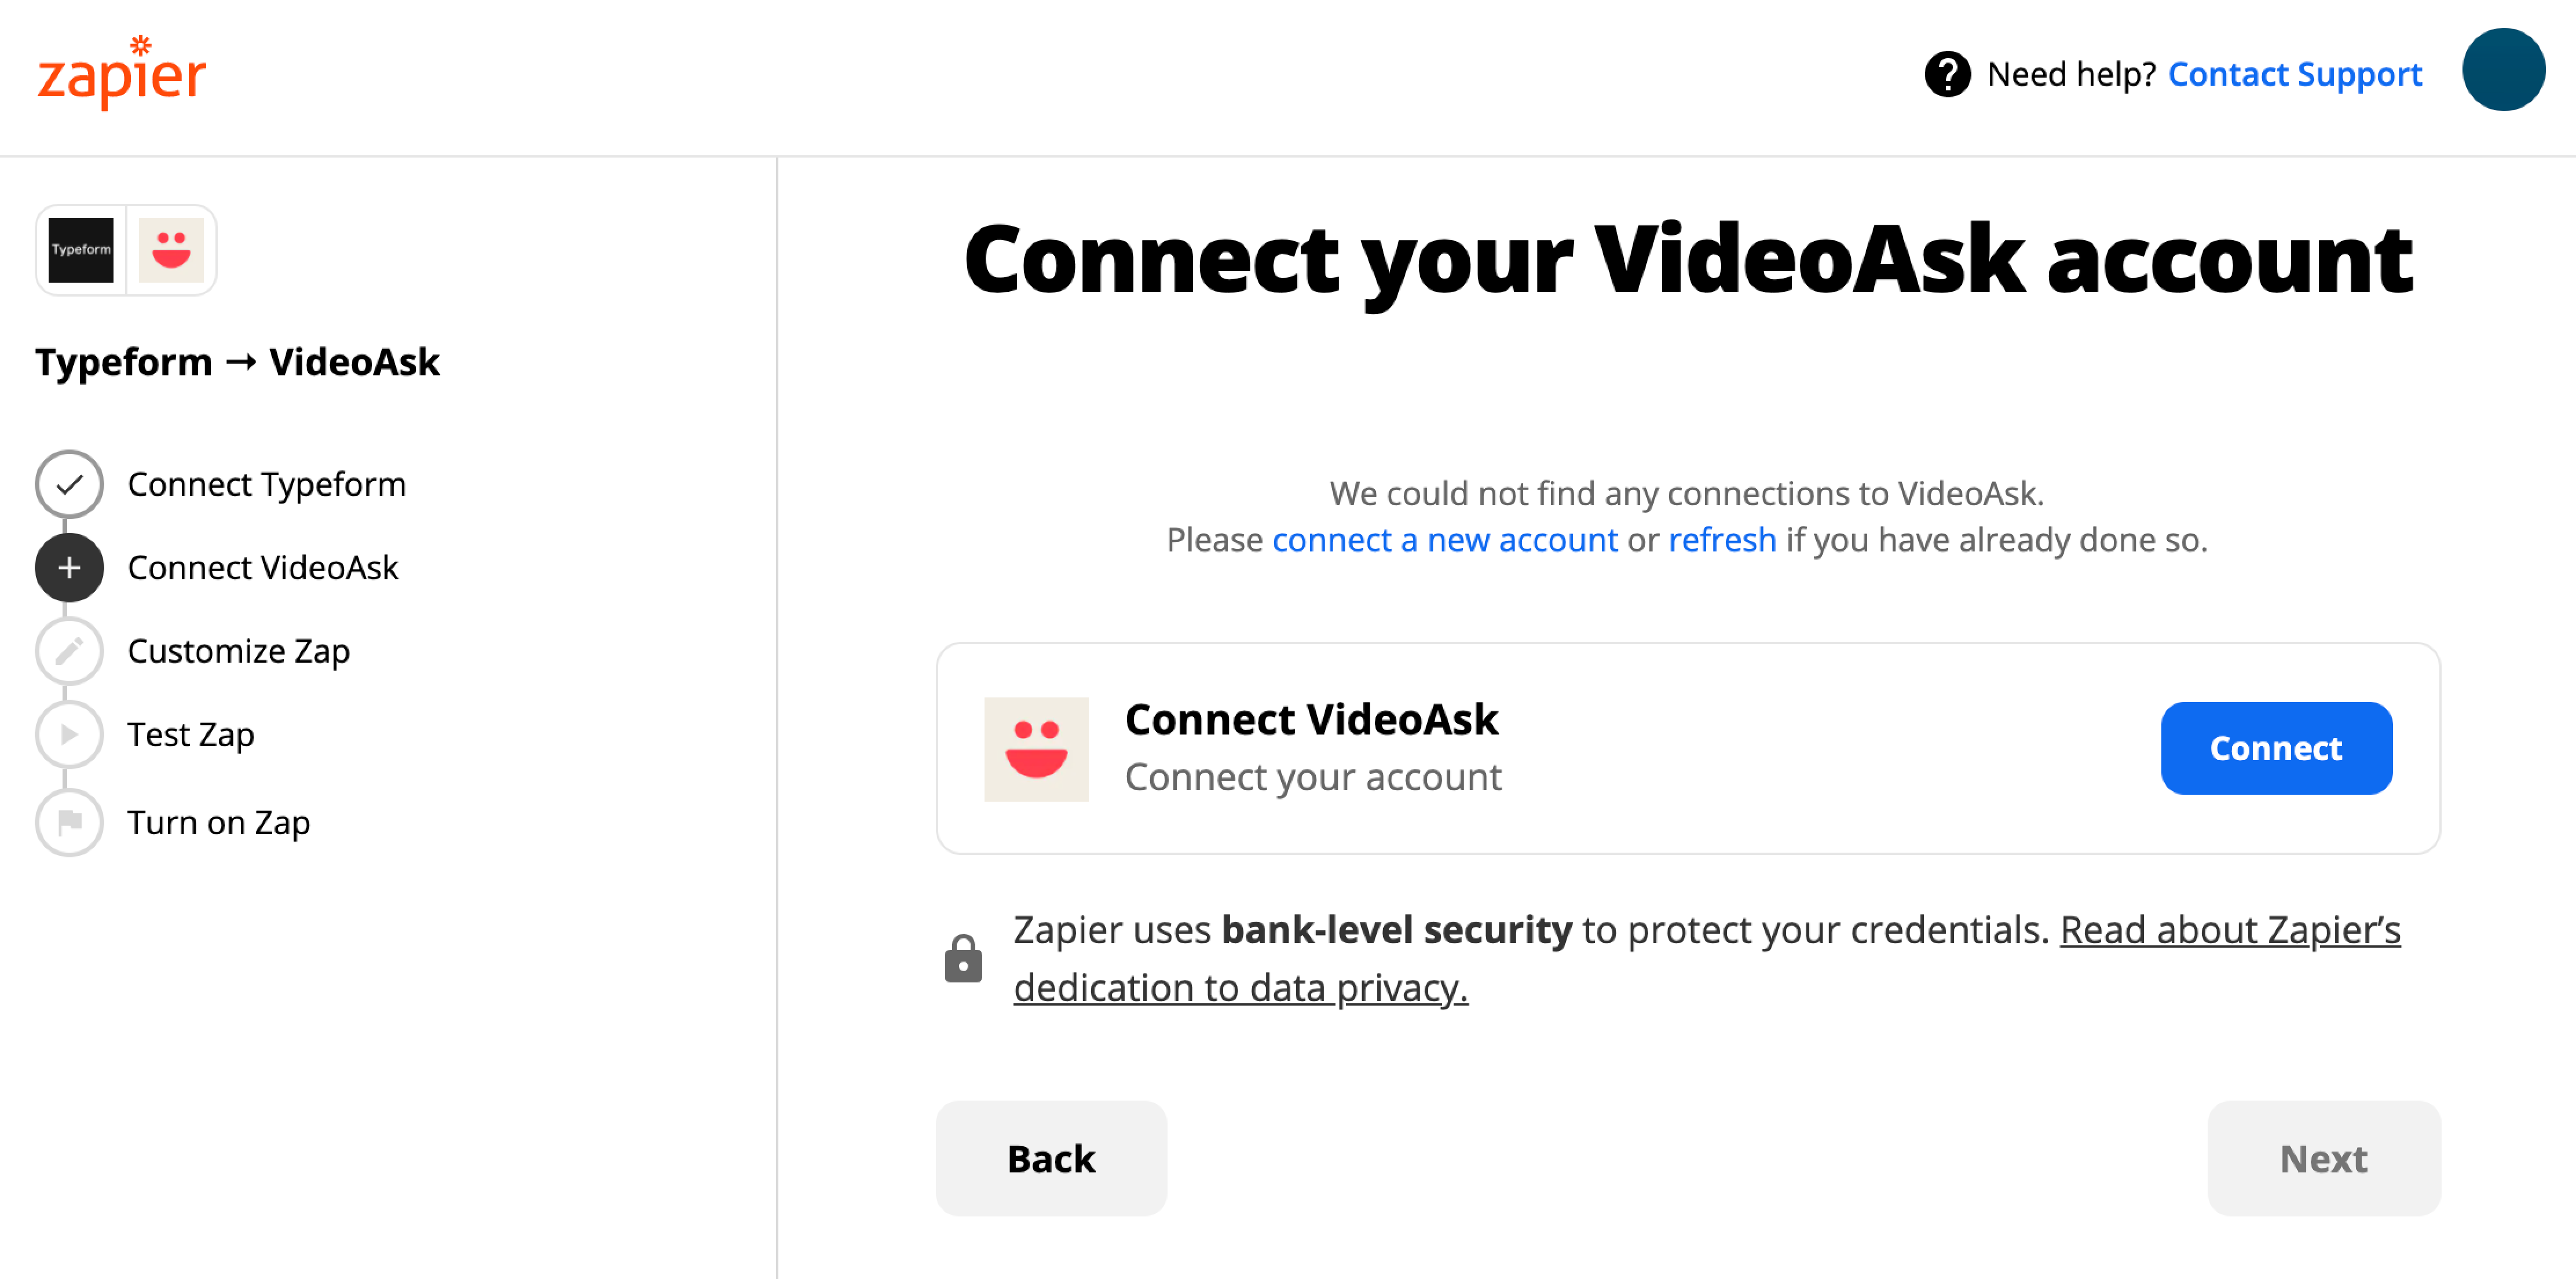Click the Typeform app icon in sidebar
2576x1279 pixels.
[81, 250]
